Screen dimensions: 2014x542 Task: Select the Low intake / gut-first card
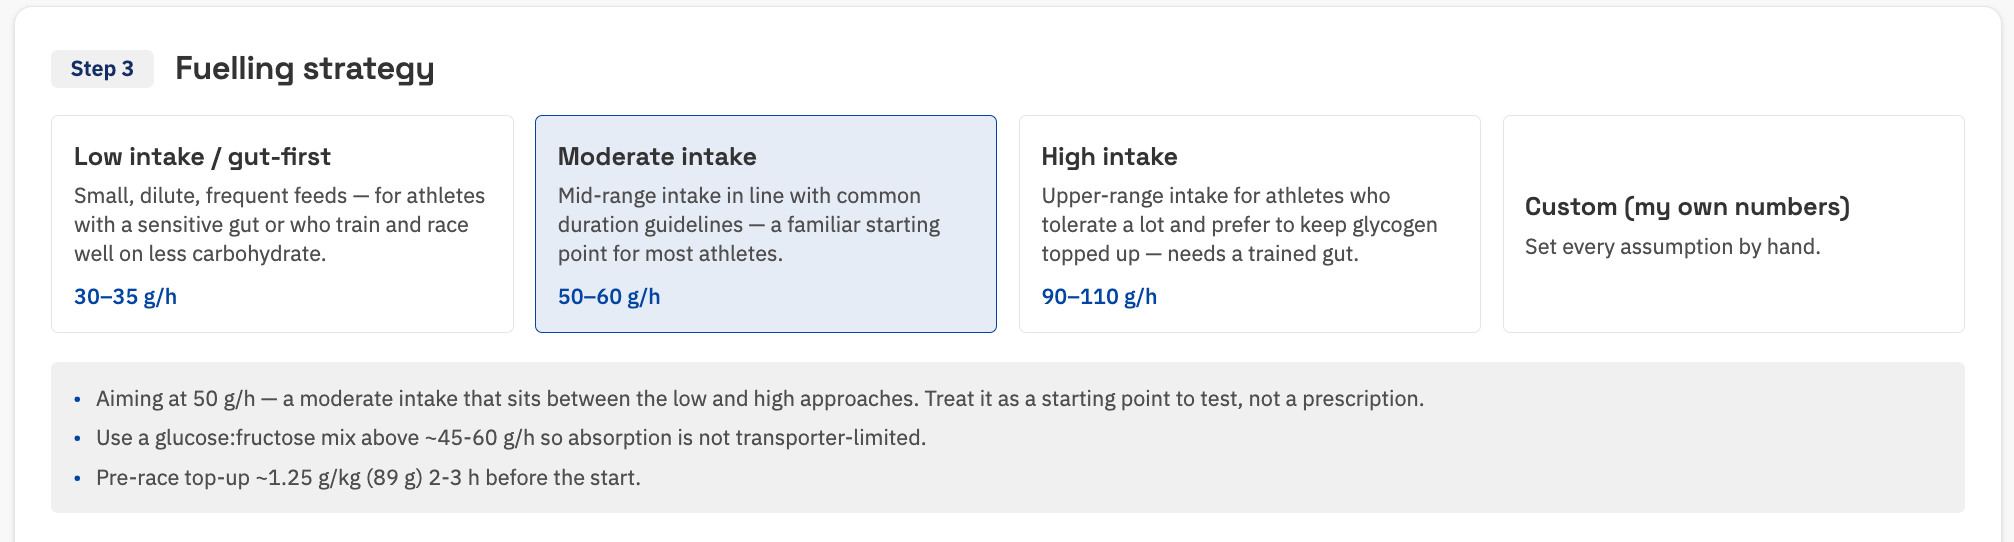click(282, 224)
